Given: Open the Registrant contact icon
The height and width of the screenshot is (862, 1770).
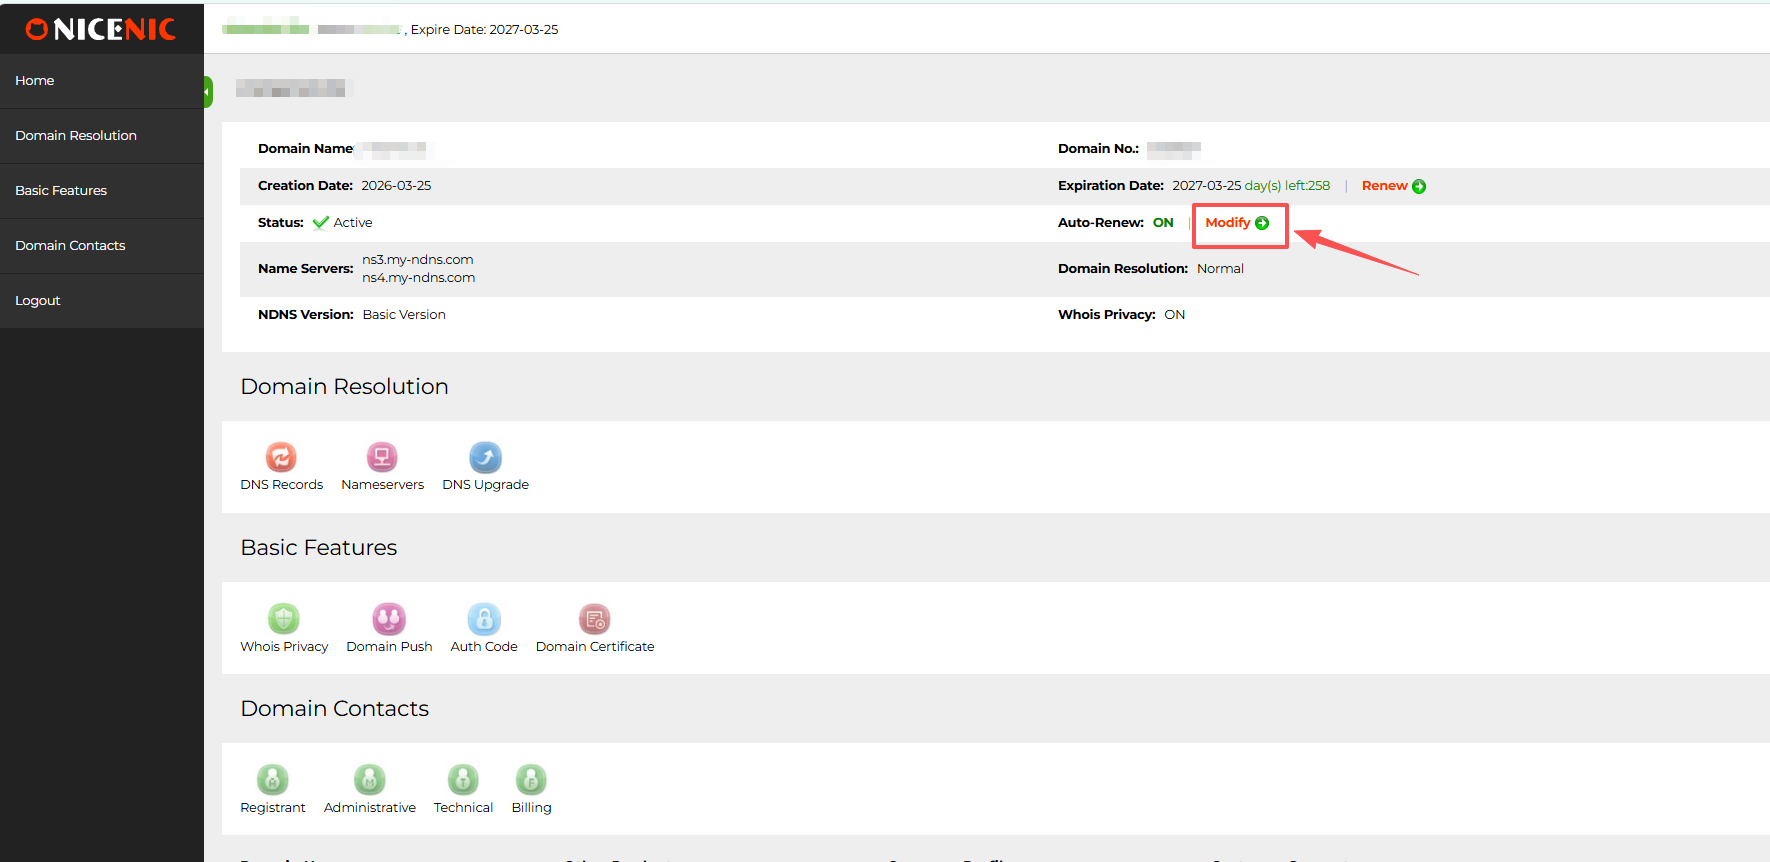Looking at the screenshot, I should (x=272, y=779).
